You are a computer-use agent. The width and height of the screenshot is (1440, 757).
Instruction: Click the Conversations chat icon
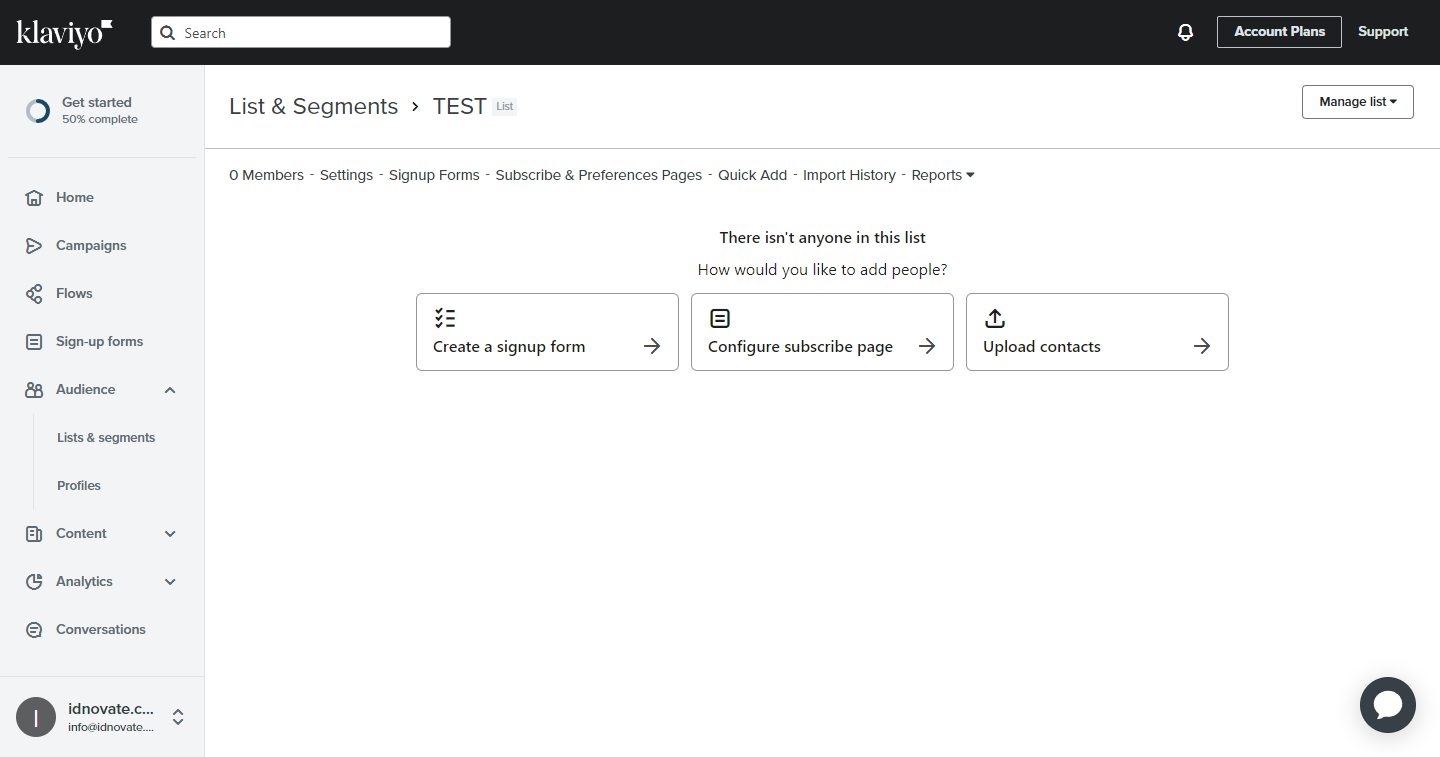pyautogui.click(x=34, y=630)
